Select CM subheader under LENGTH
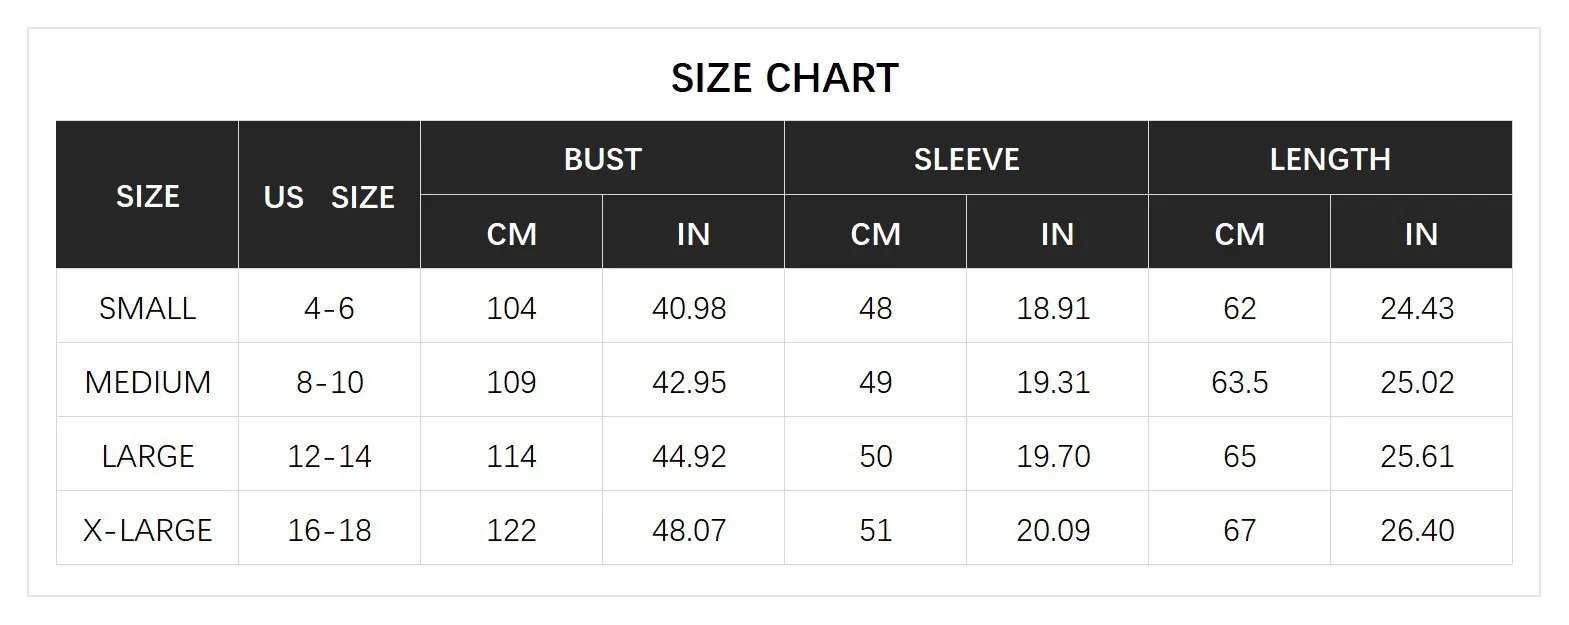This screenshot has width=1569, height=625. coord(1239,234)
